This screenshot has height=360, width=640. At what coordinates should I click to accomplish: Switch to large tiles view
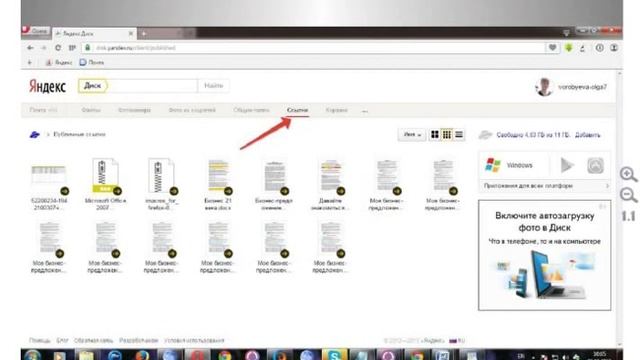coord(435,134)
